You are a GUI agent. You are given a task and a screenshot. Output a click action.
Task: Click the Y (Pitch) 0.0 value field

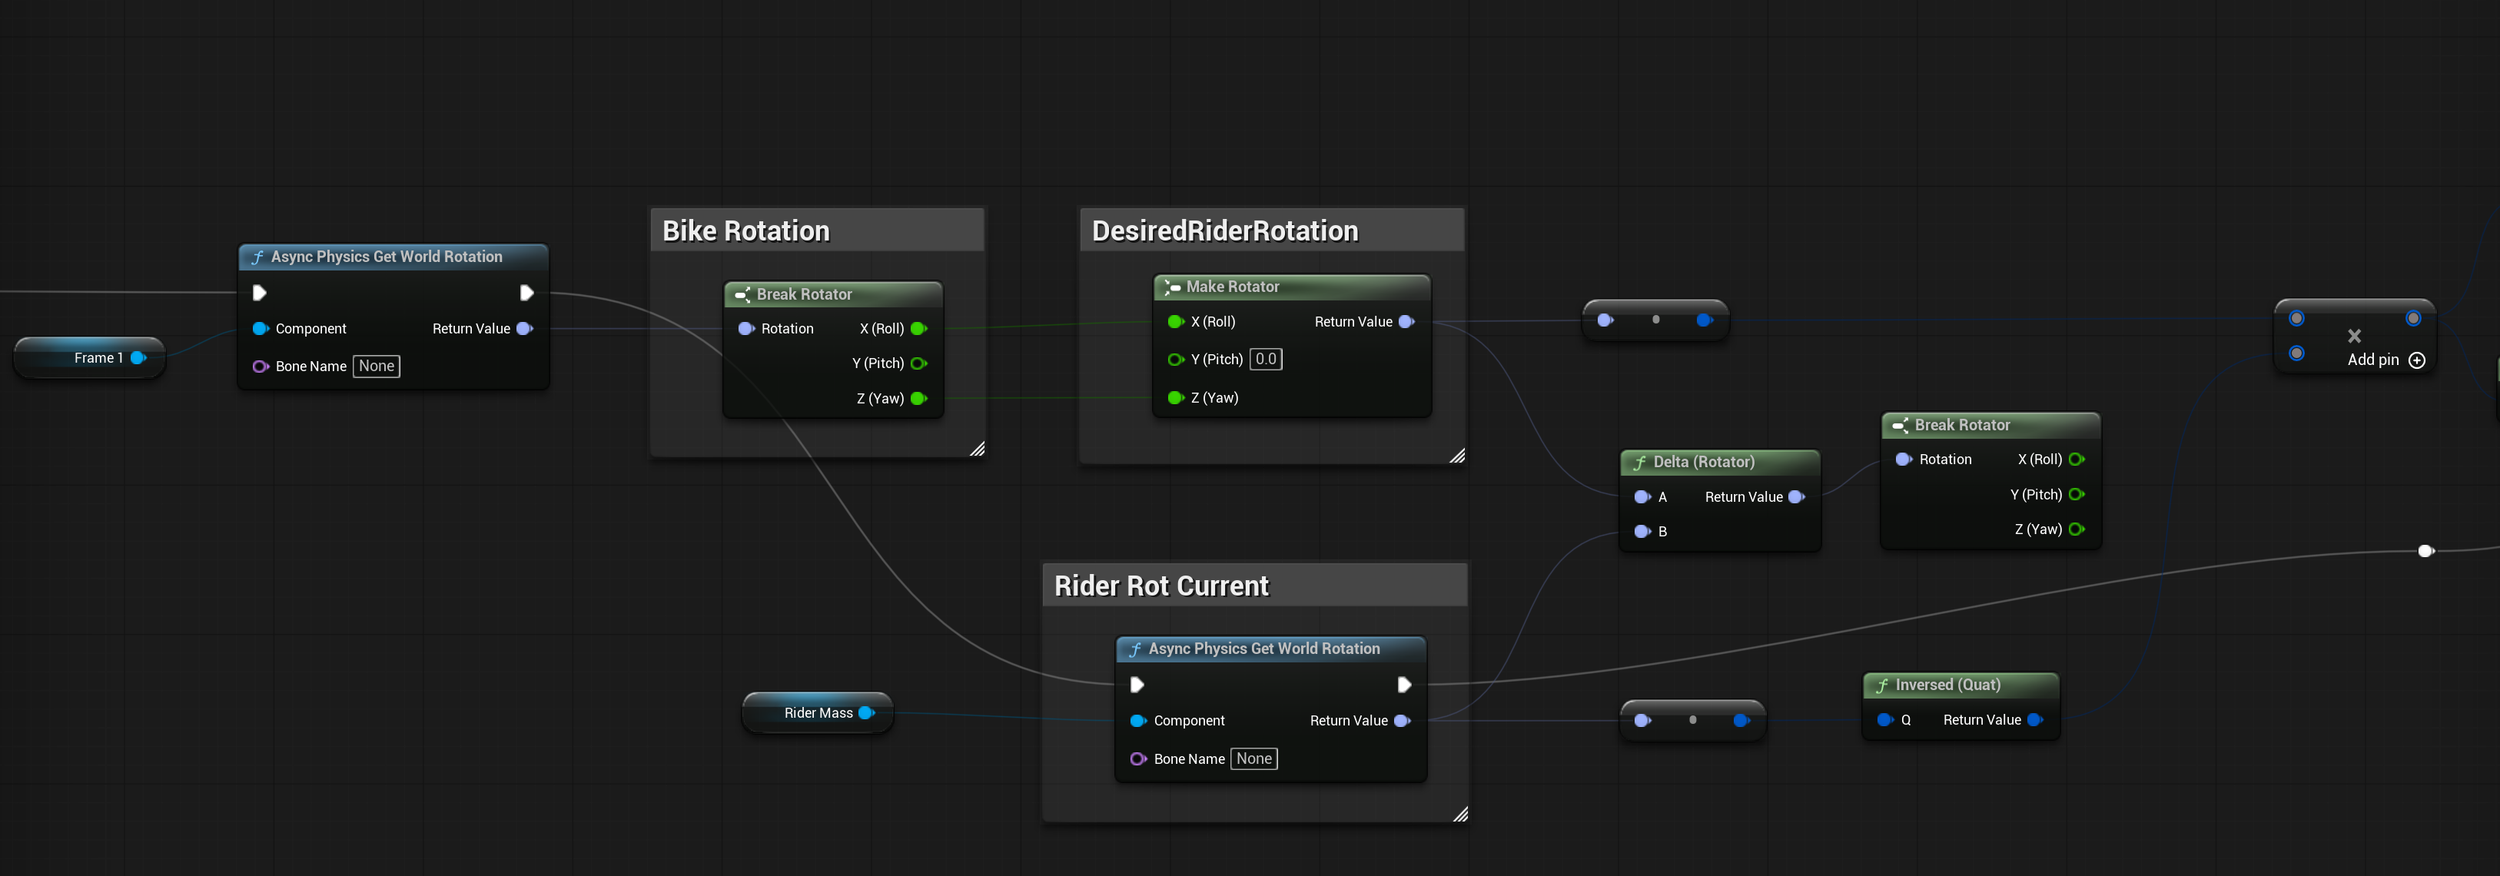pos(1266,359)
